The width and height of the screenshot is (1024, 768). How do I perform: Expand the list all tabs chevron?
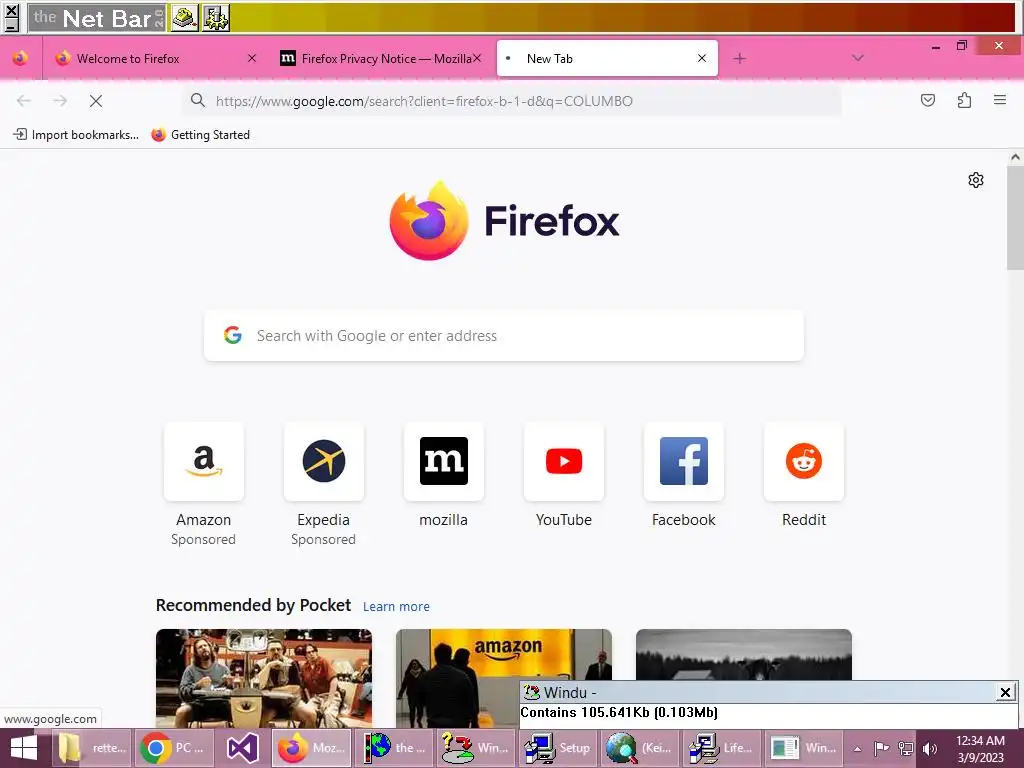coord(858,59)
